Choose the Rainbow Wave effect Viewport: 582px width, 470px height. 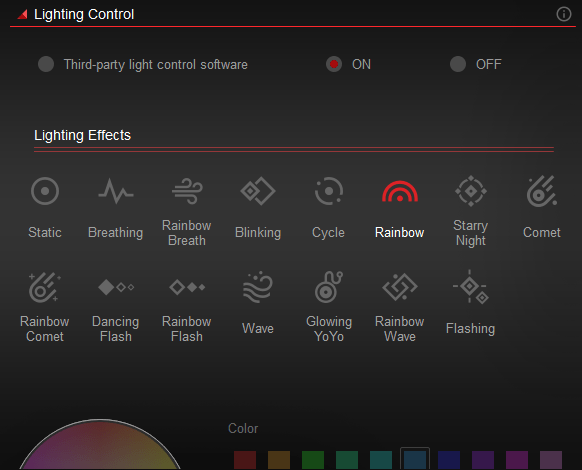coord(400,287)
